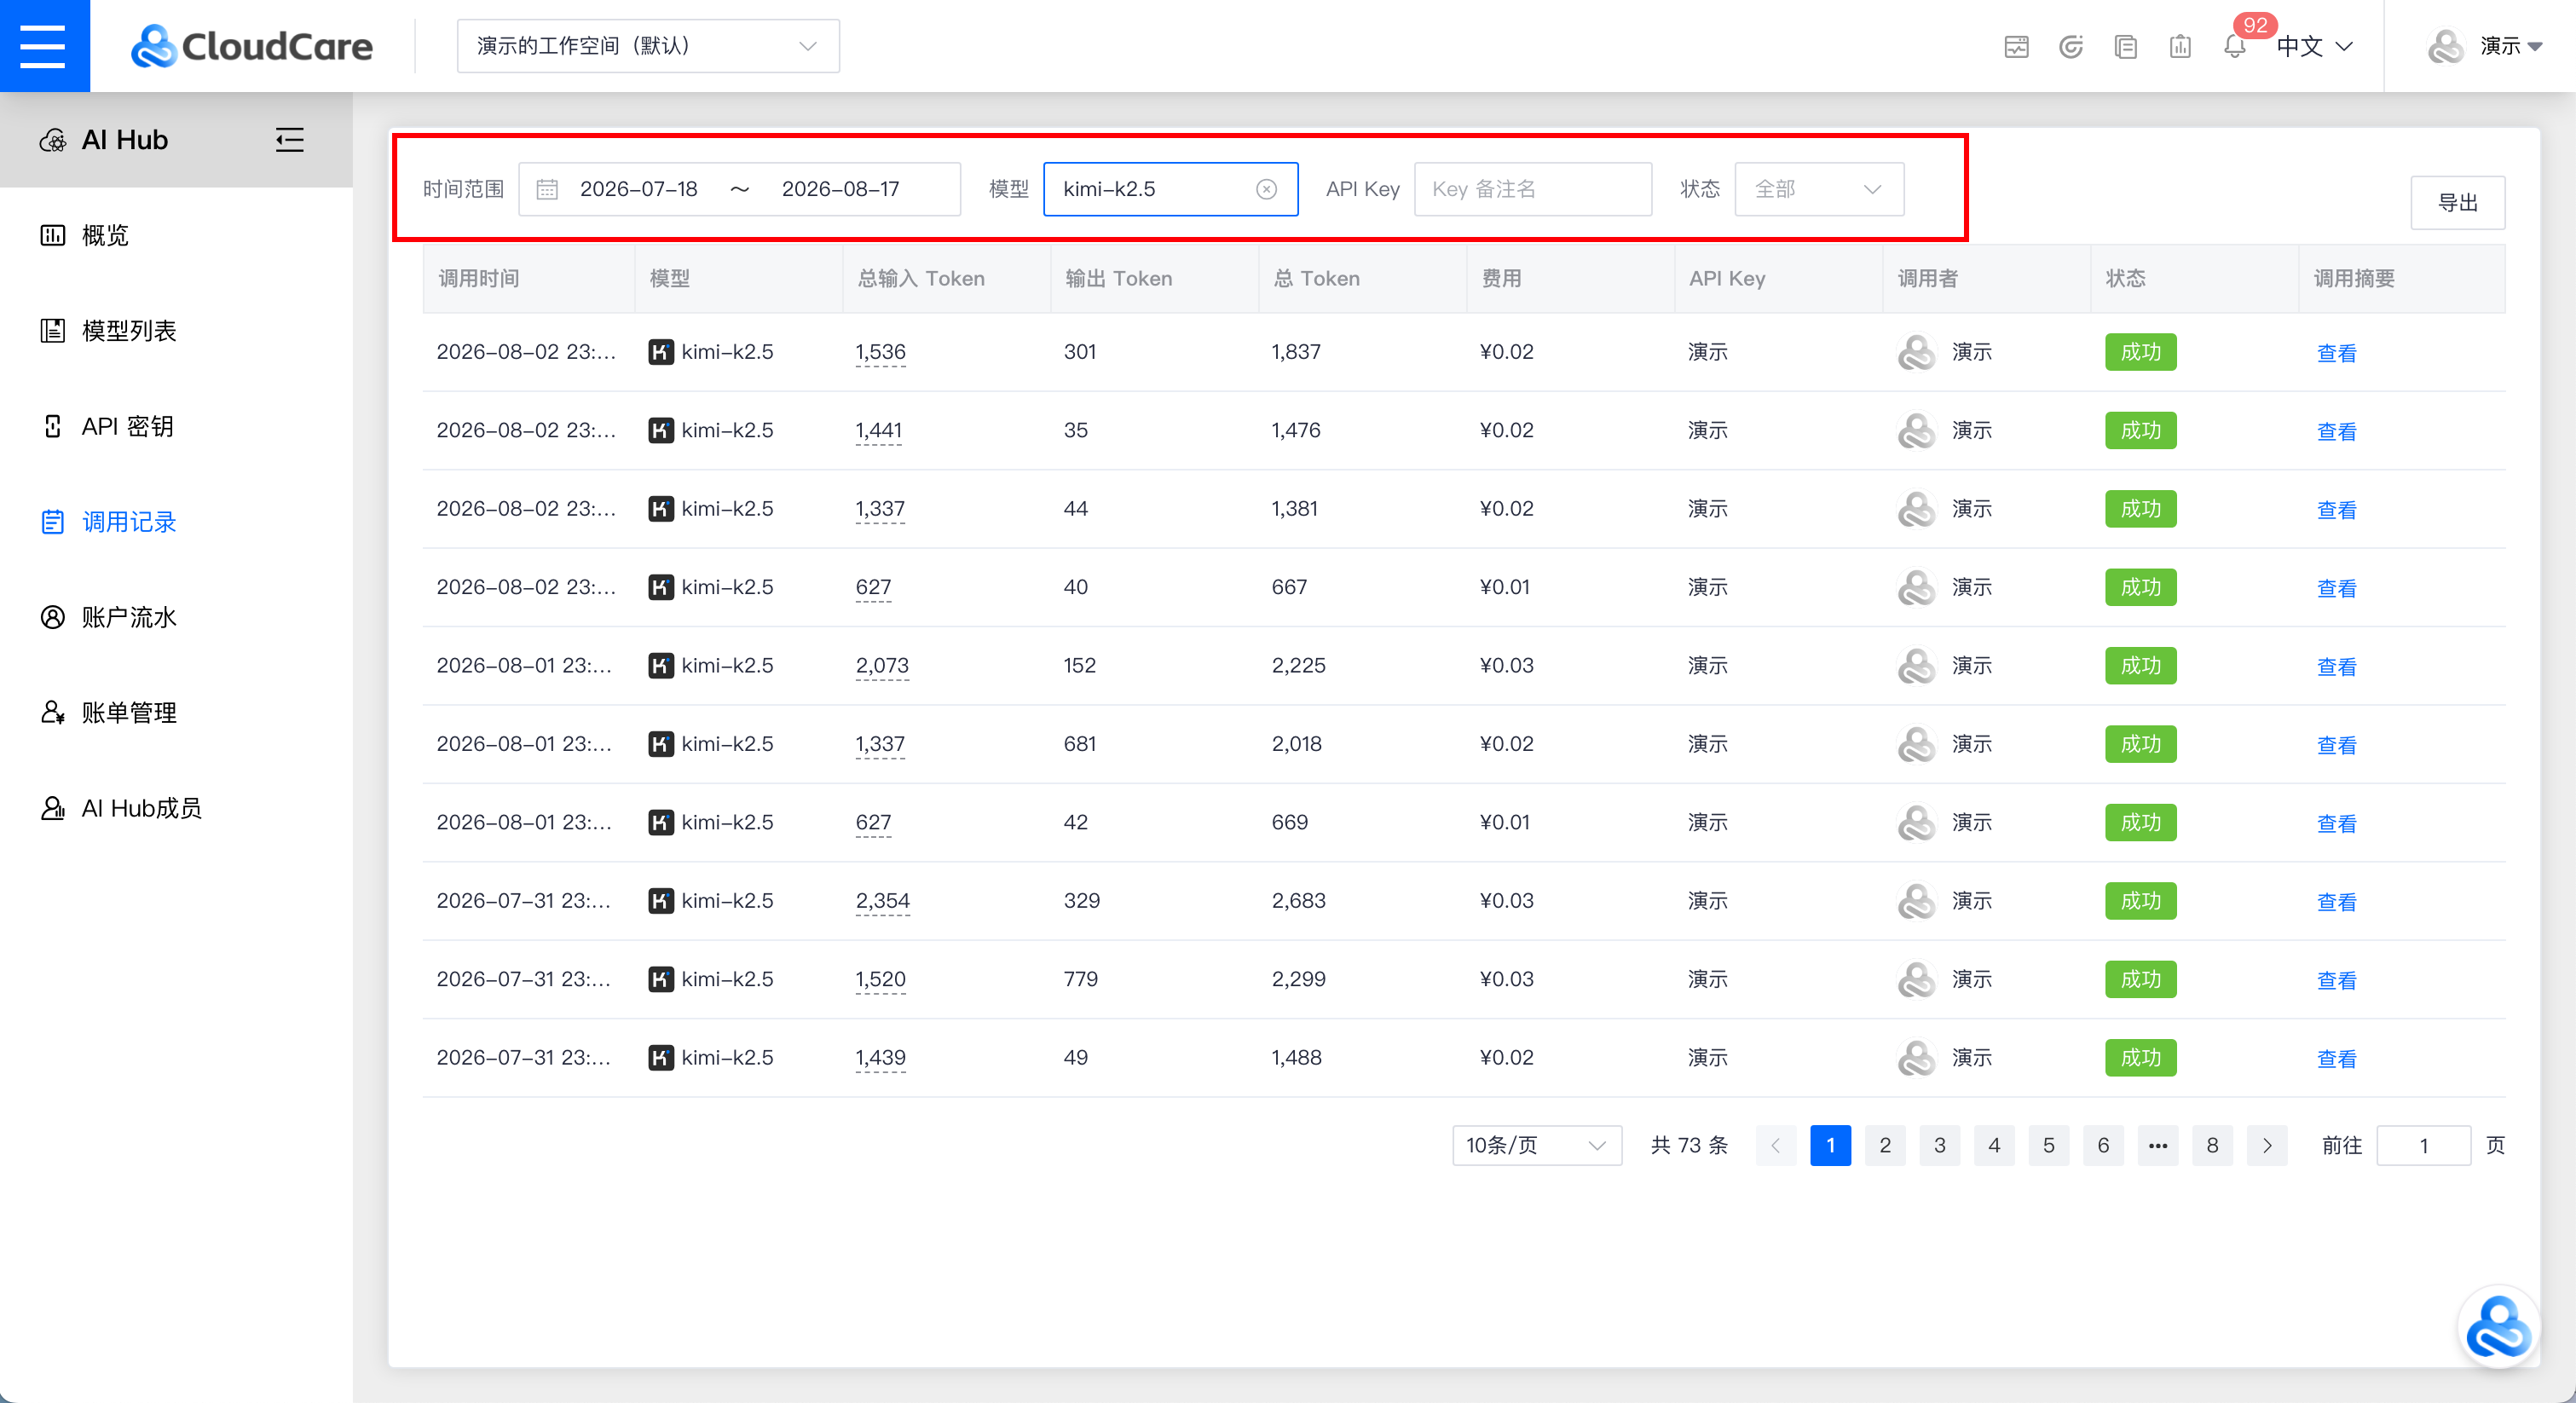Click the CloudCare logo
Screen dimensions: 2576x1403
click(x=252, y=46)
